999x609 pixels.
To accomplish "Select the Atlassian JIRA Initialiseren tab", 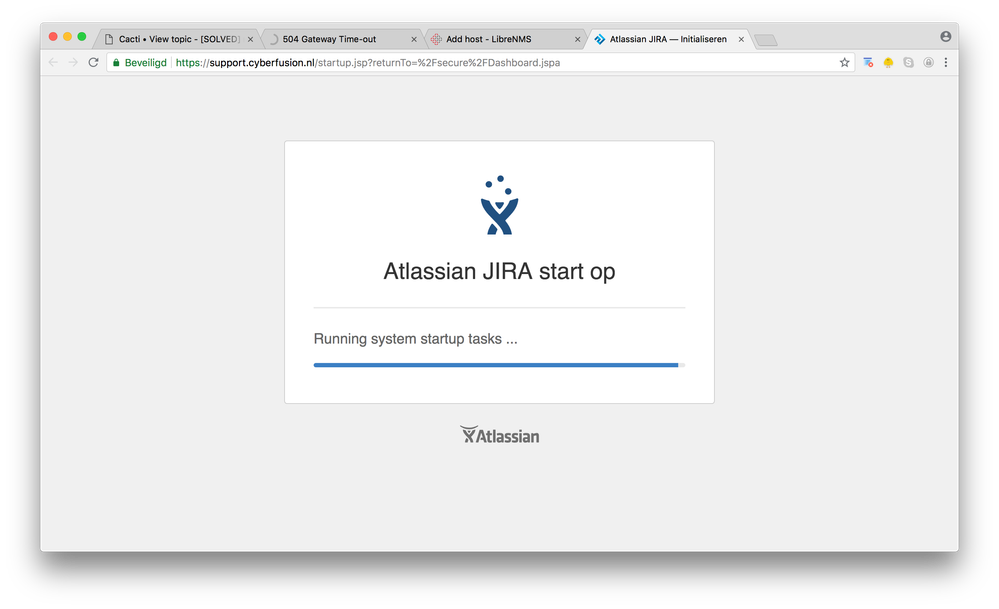I will point(668,39).
